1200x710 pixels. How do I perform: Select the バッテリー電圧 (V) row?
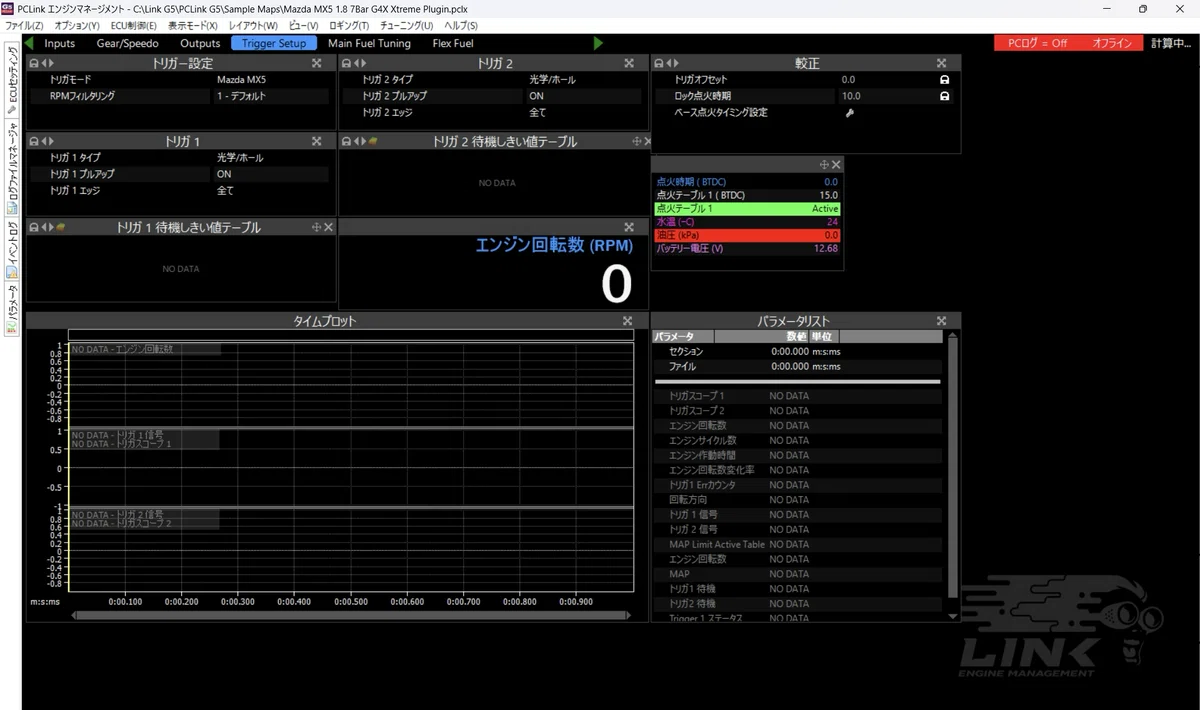pos(747,248)
